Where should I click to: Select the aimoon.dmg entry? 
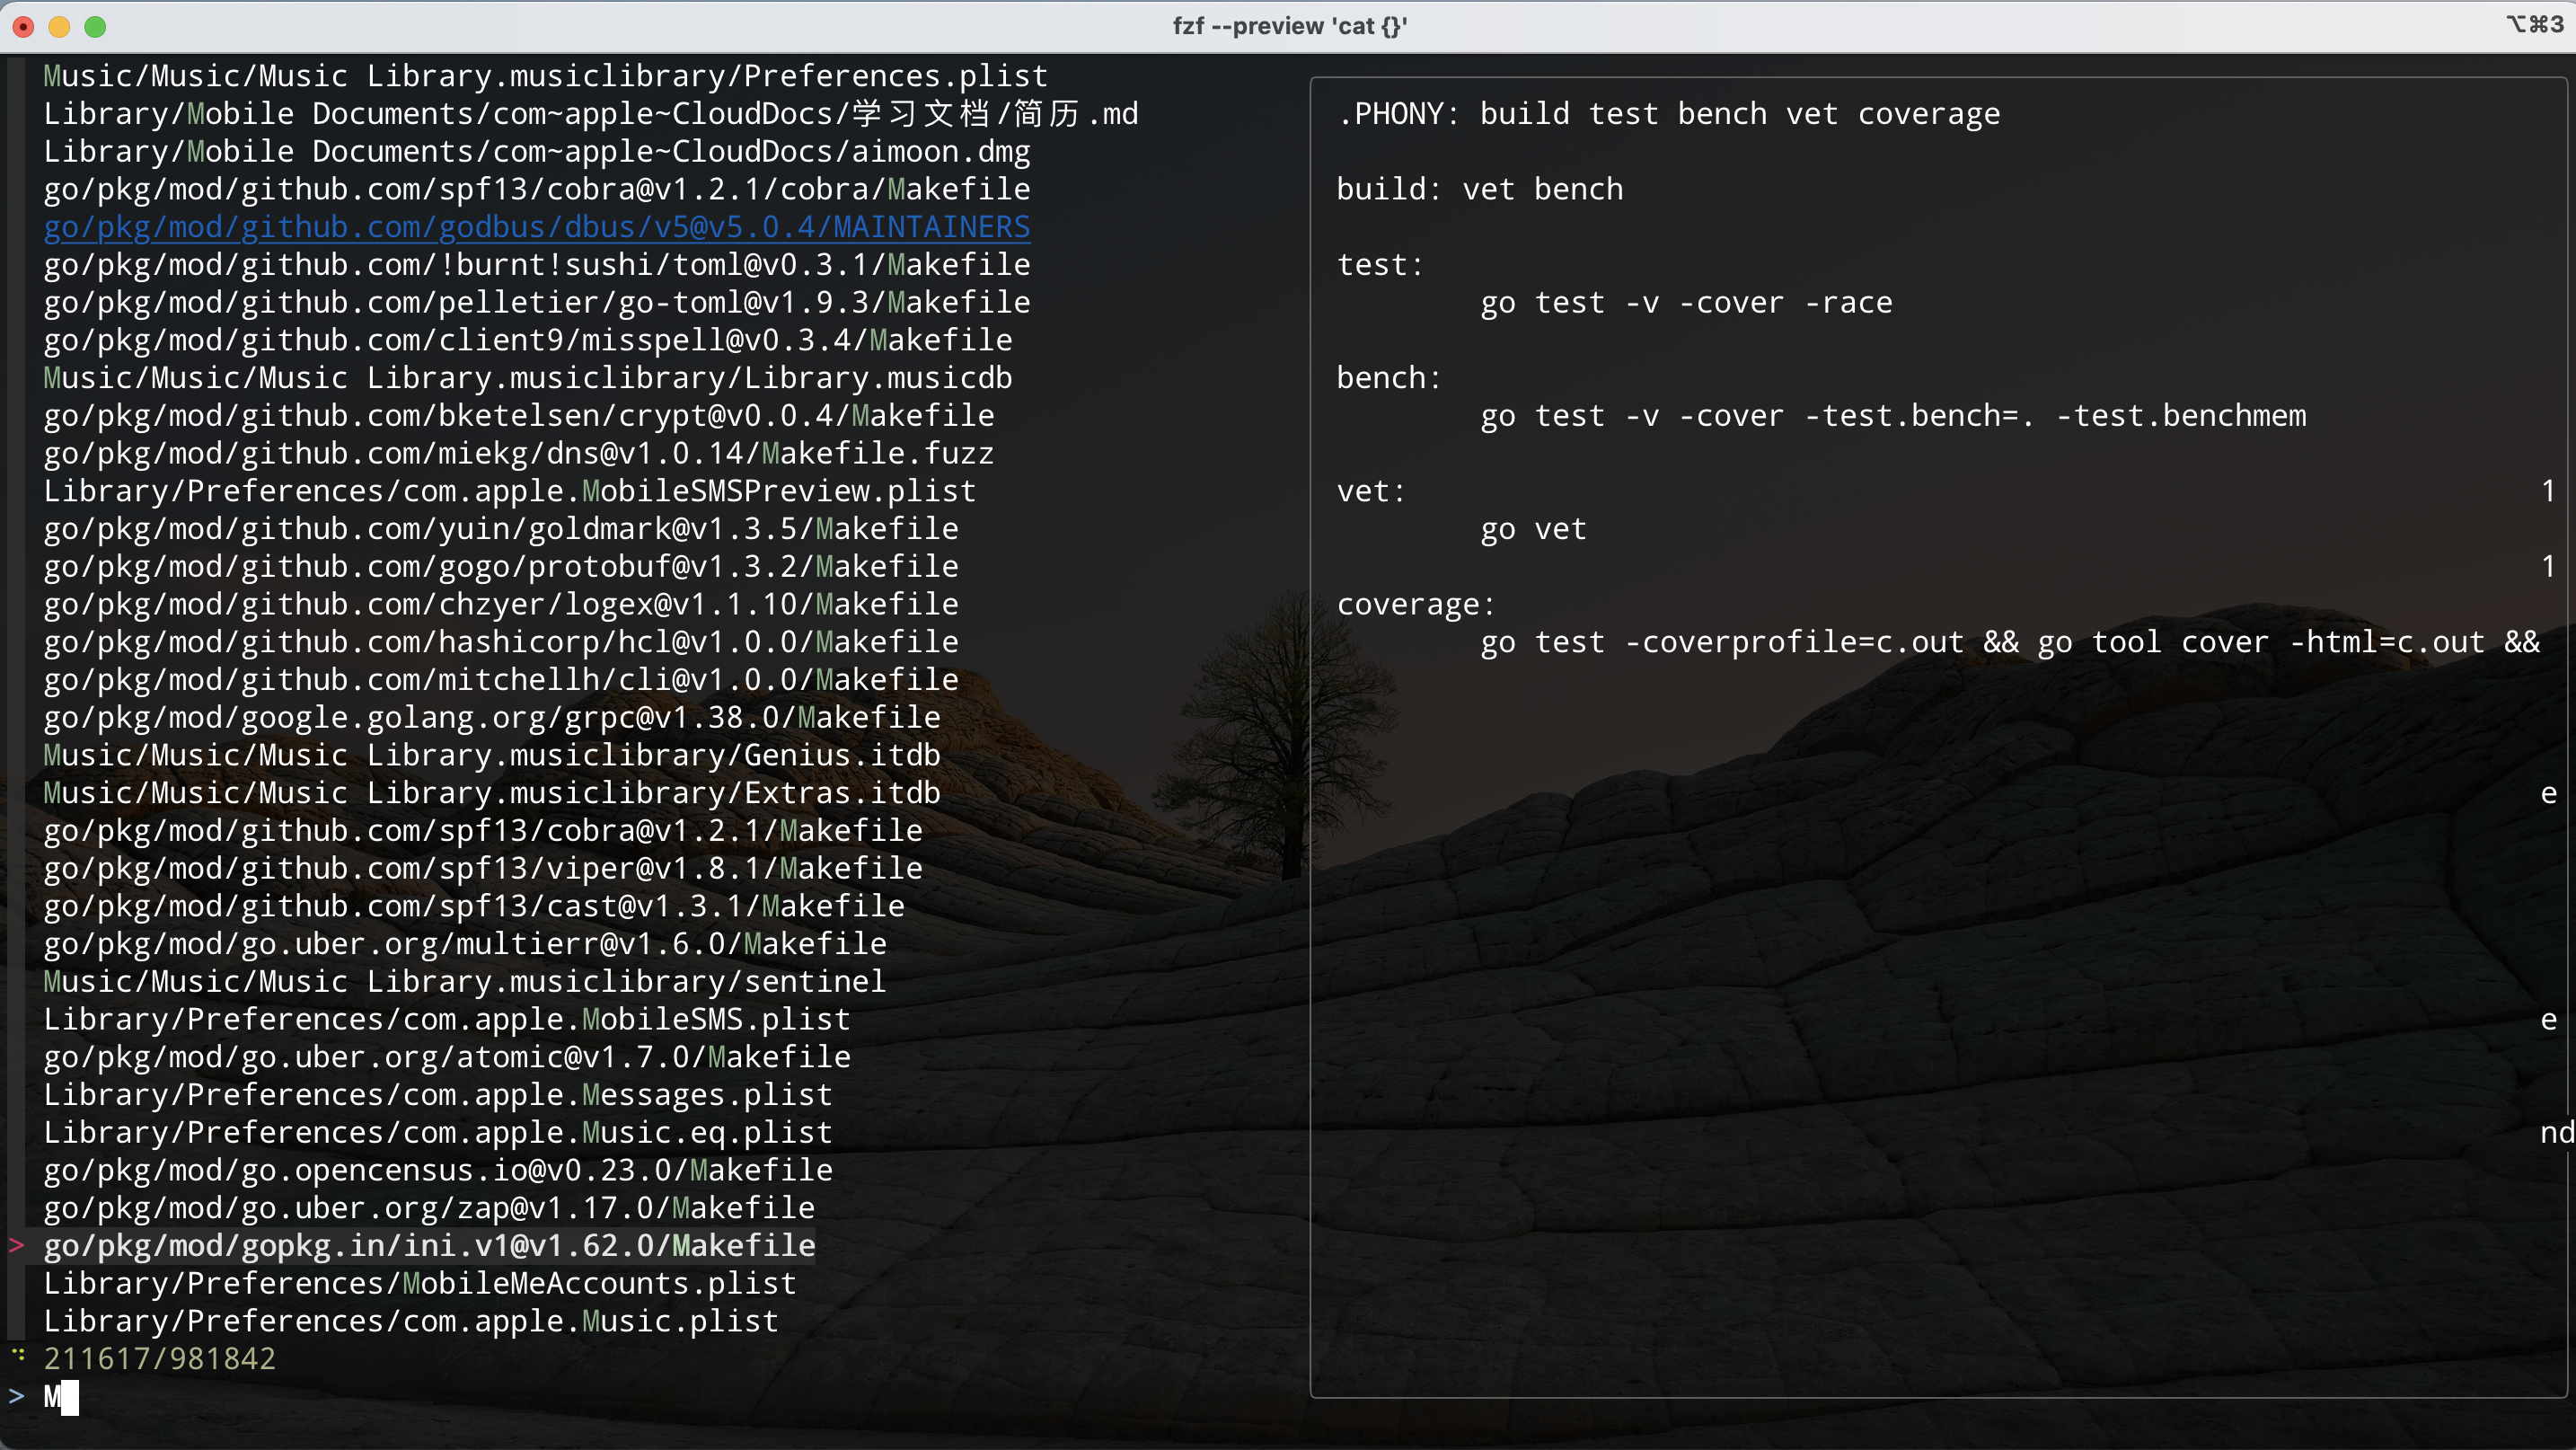pyautogui.click(x=536, y=151)
